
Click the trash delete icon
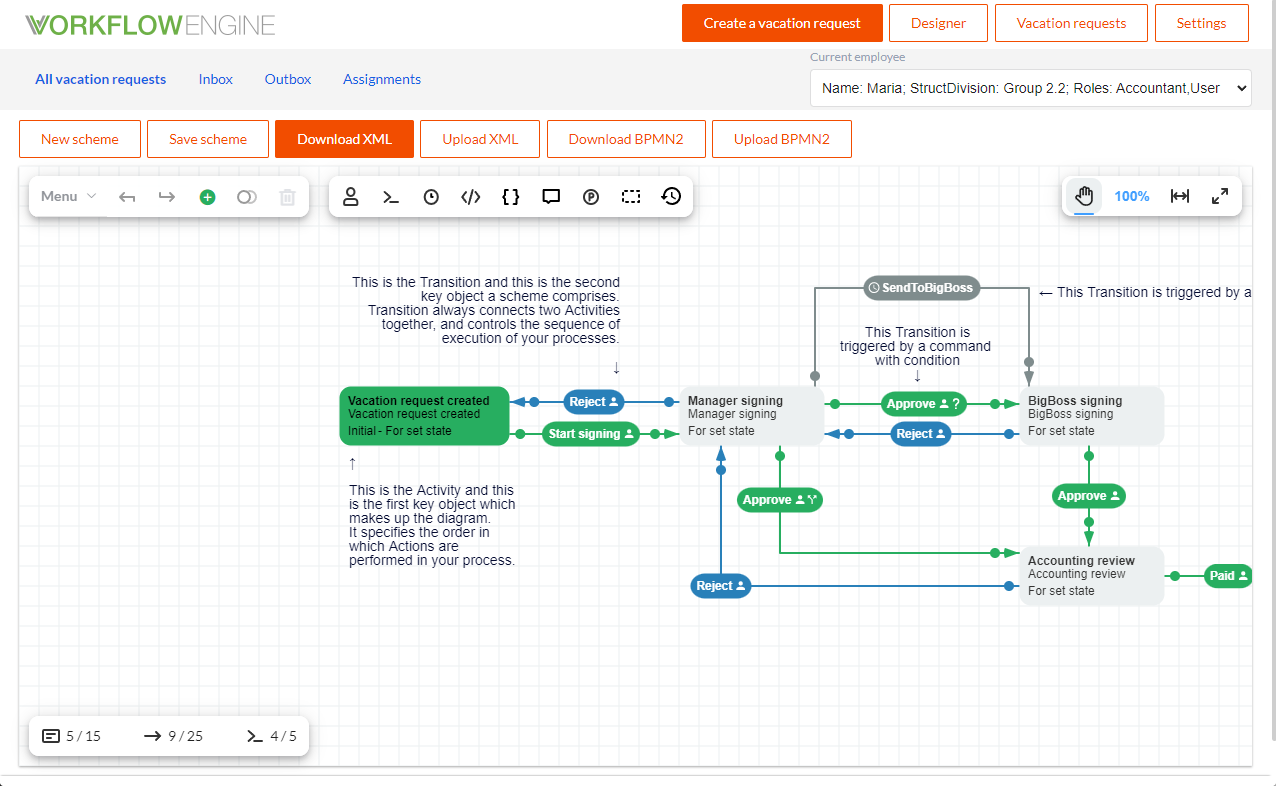pos(287,197)
